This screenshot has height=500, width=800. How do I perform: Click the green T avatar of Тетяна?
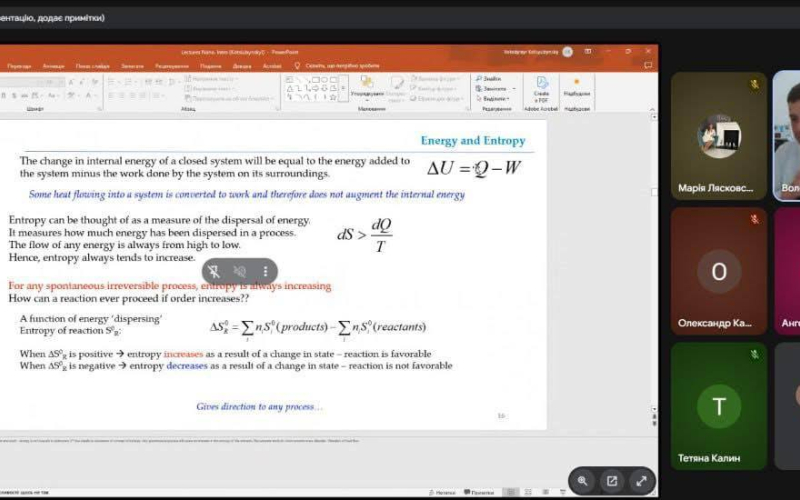click(x=718, y=407)
